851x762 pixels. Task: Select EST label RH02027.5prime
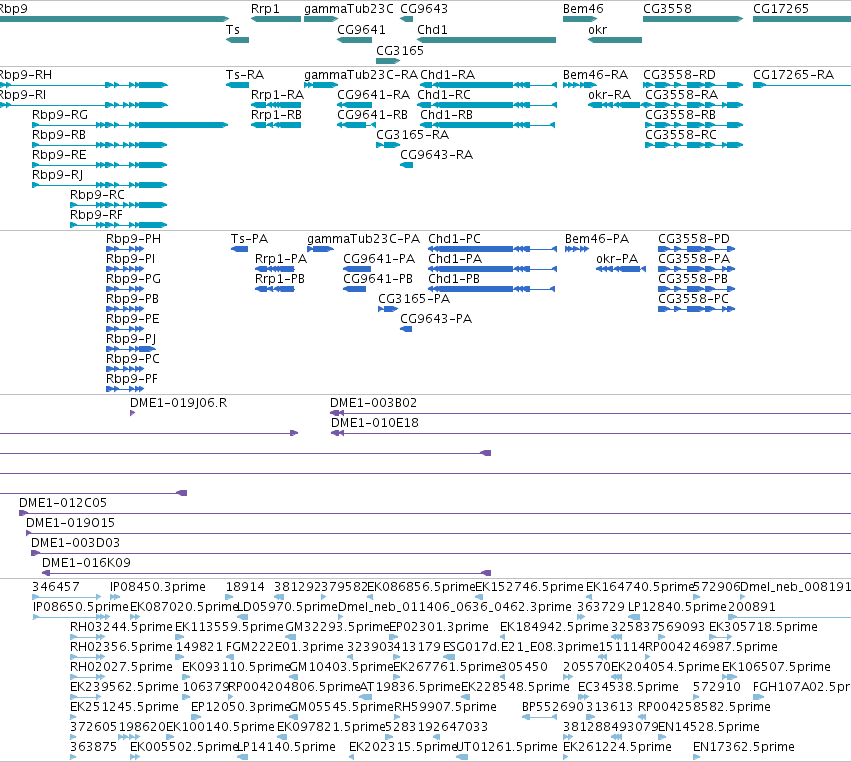121,667
